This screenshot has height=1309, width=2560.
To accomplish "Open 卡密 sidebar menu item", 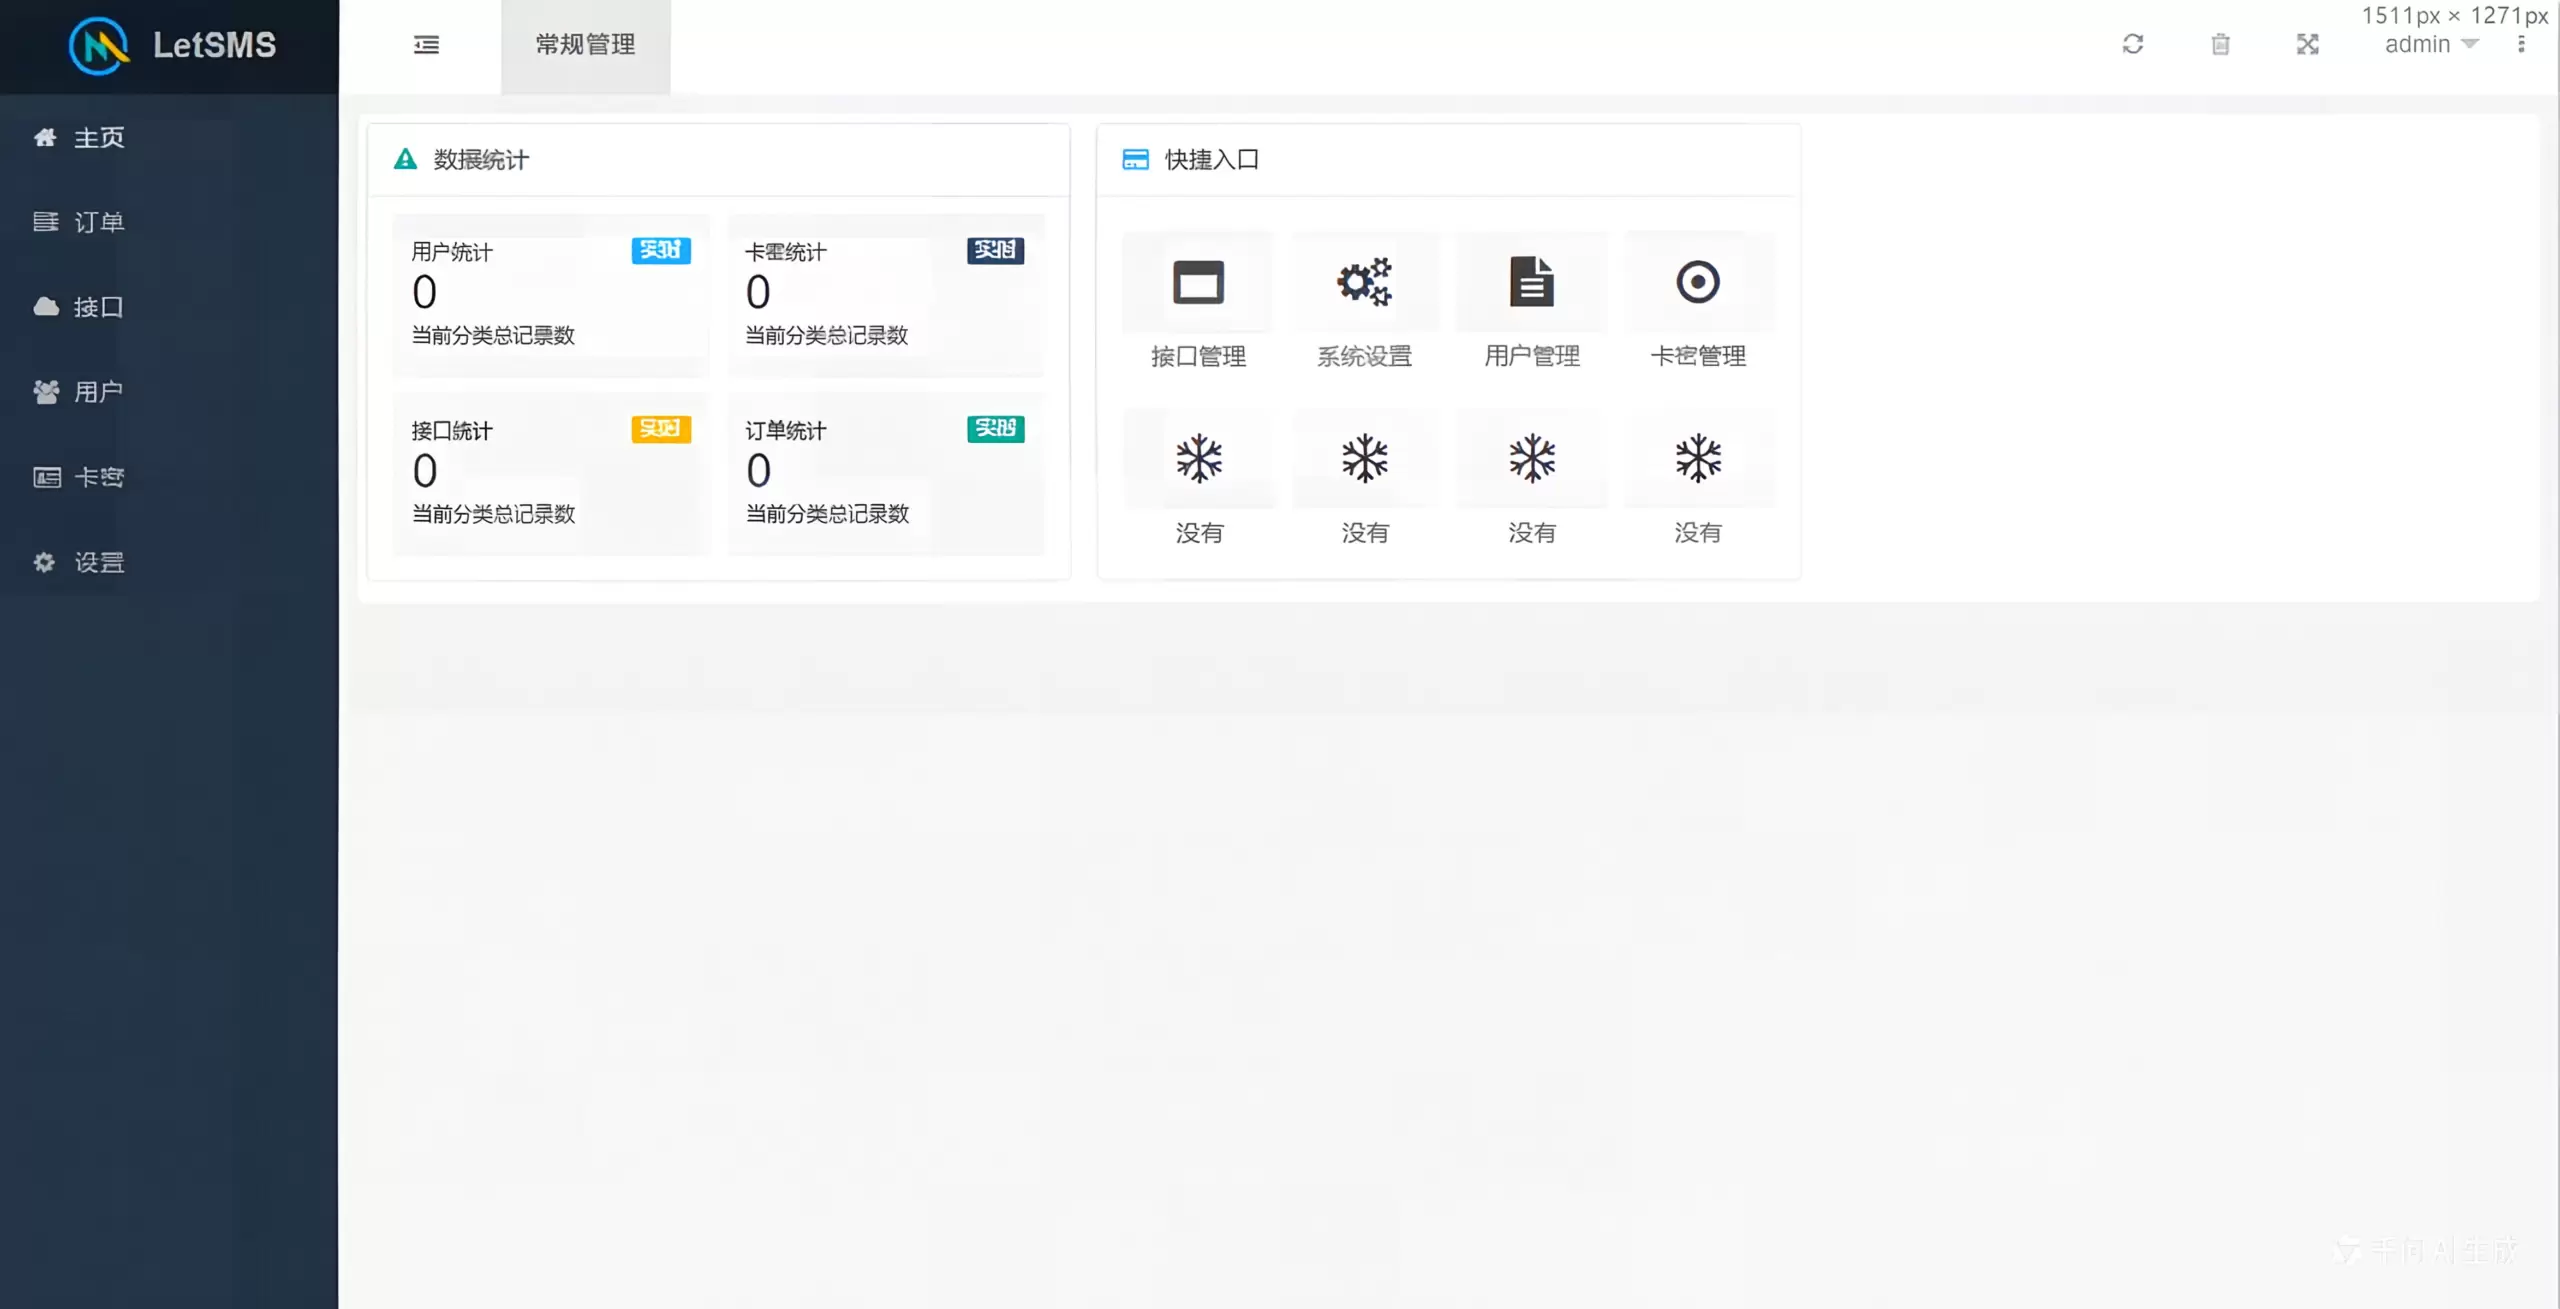I will 98,477.
